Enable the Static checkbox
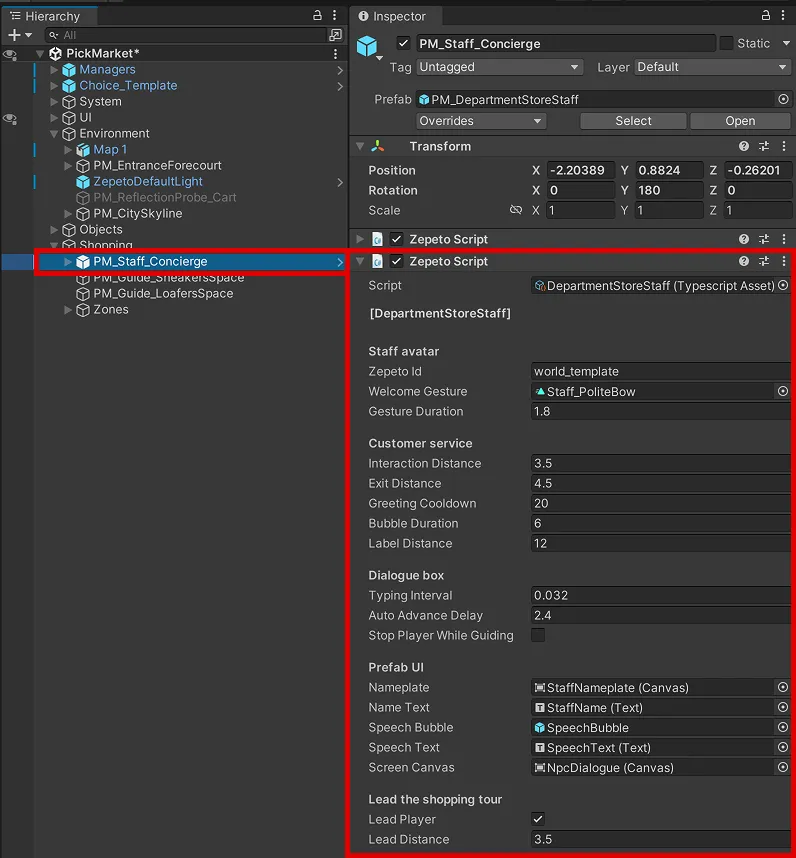Viewport: 796px width, 858px height. (726, 43)
